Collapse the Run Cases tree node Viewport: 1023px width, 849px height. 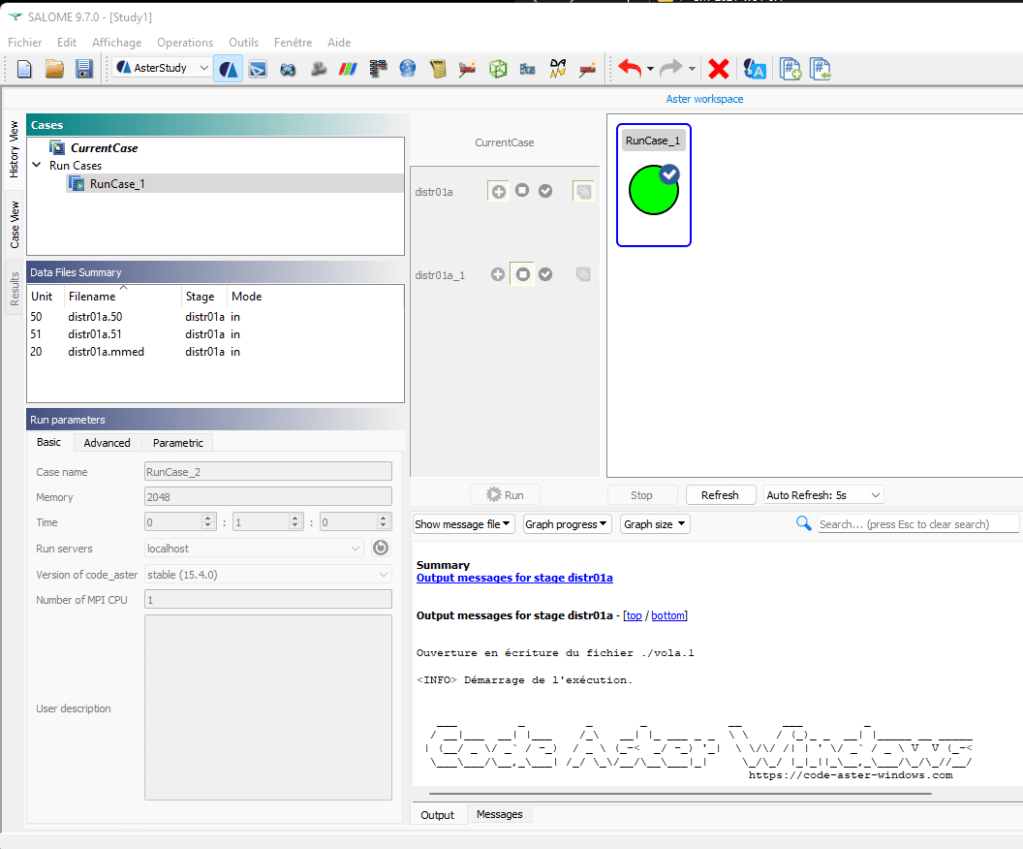(x=37, y=166)
